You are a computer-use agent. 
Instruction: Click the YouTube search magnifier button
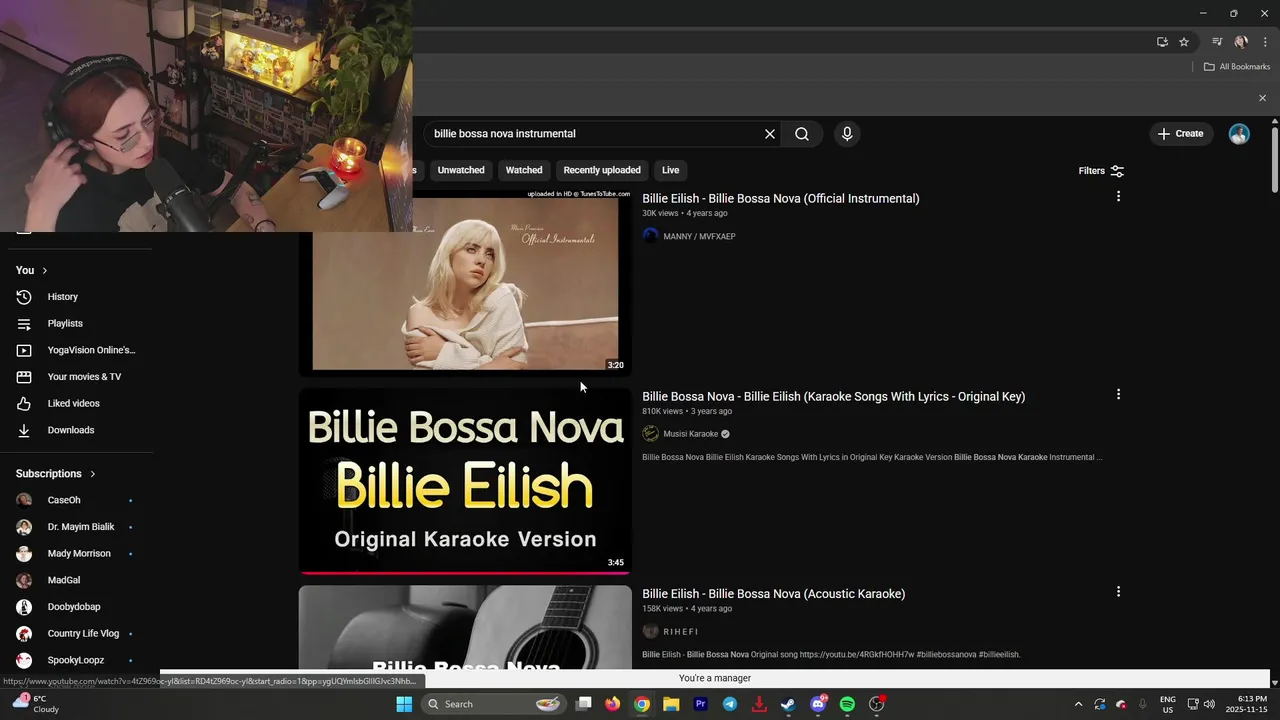(x=802, y=134)
